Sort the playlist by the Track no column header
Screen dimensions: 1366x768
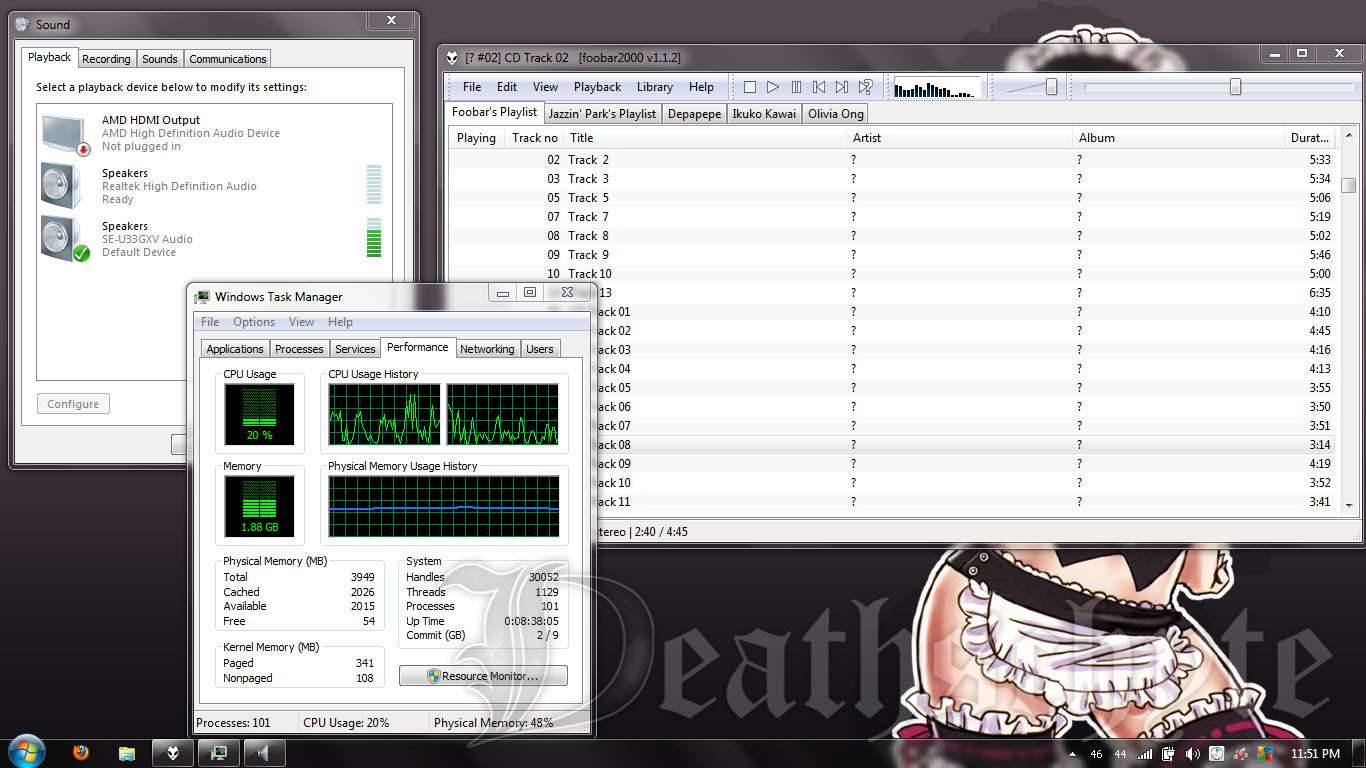(534, 138)
